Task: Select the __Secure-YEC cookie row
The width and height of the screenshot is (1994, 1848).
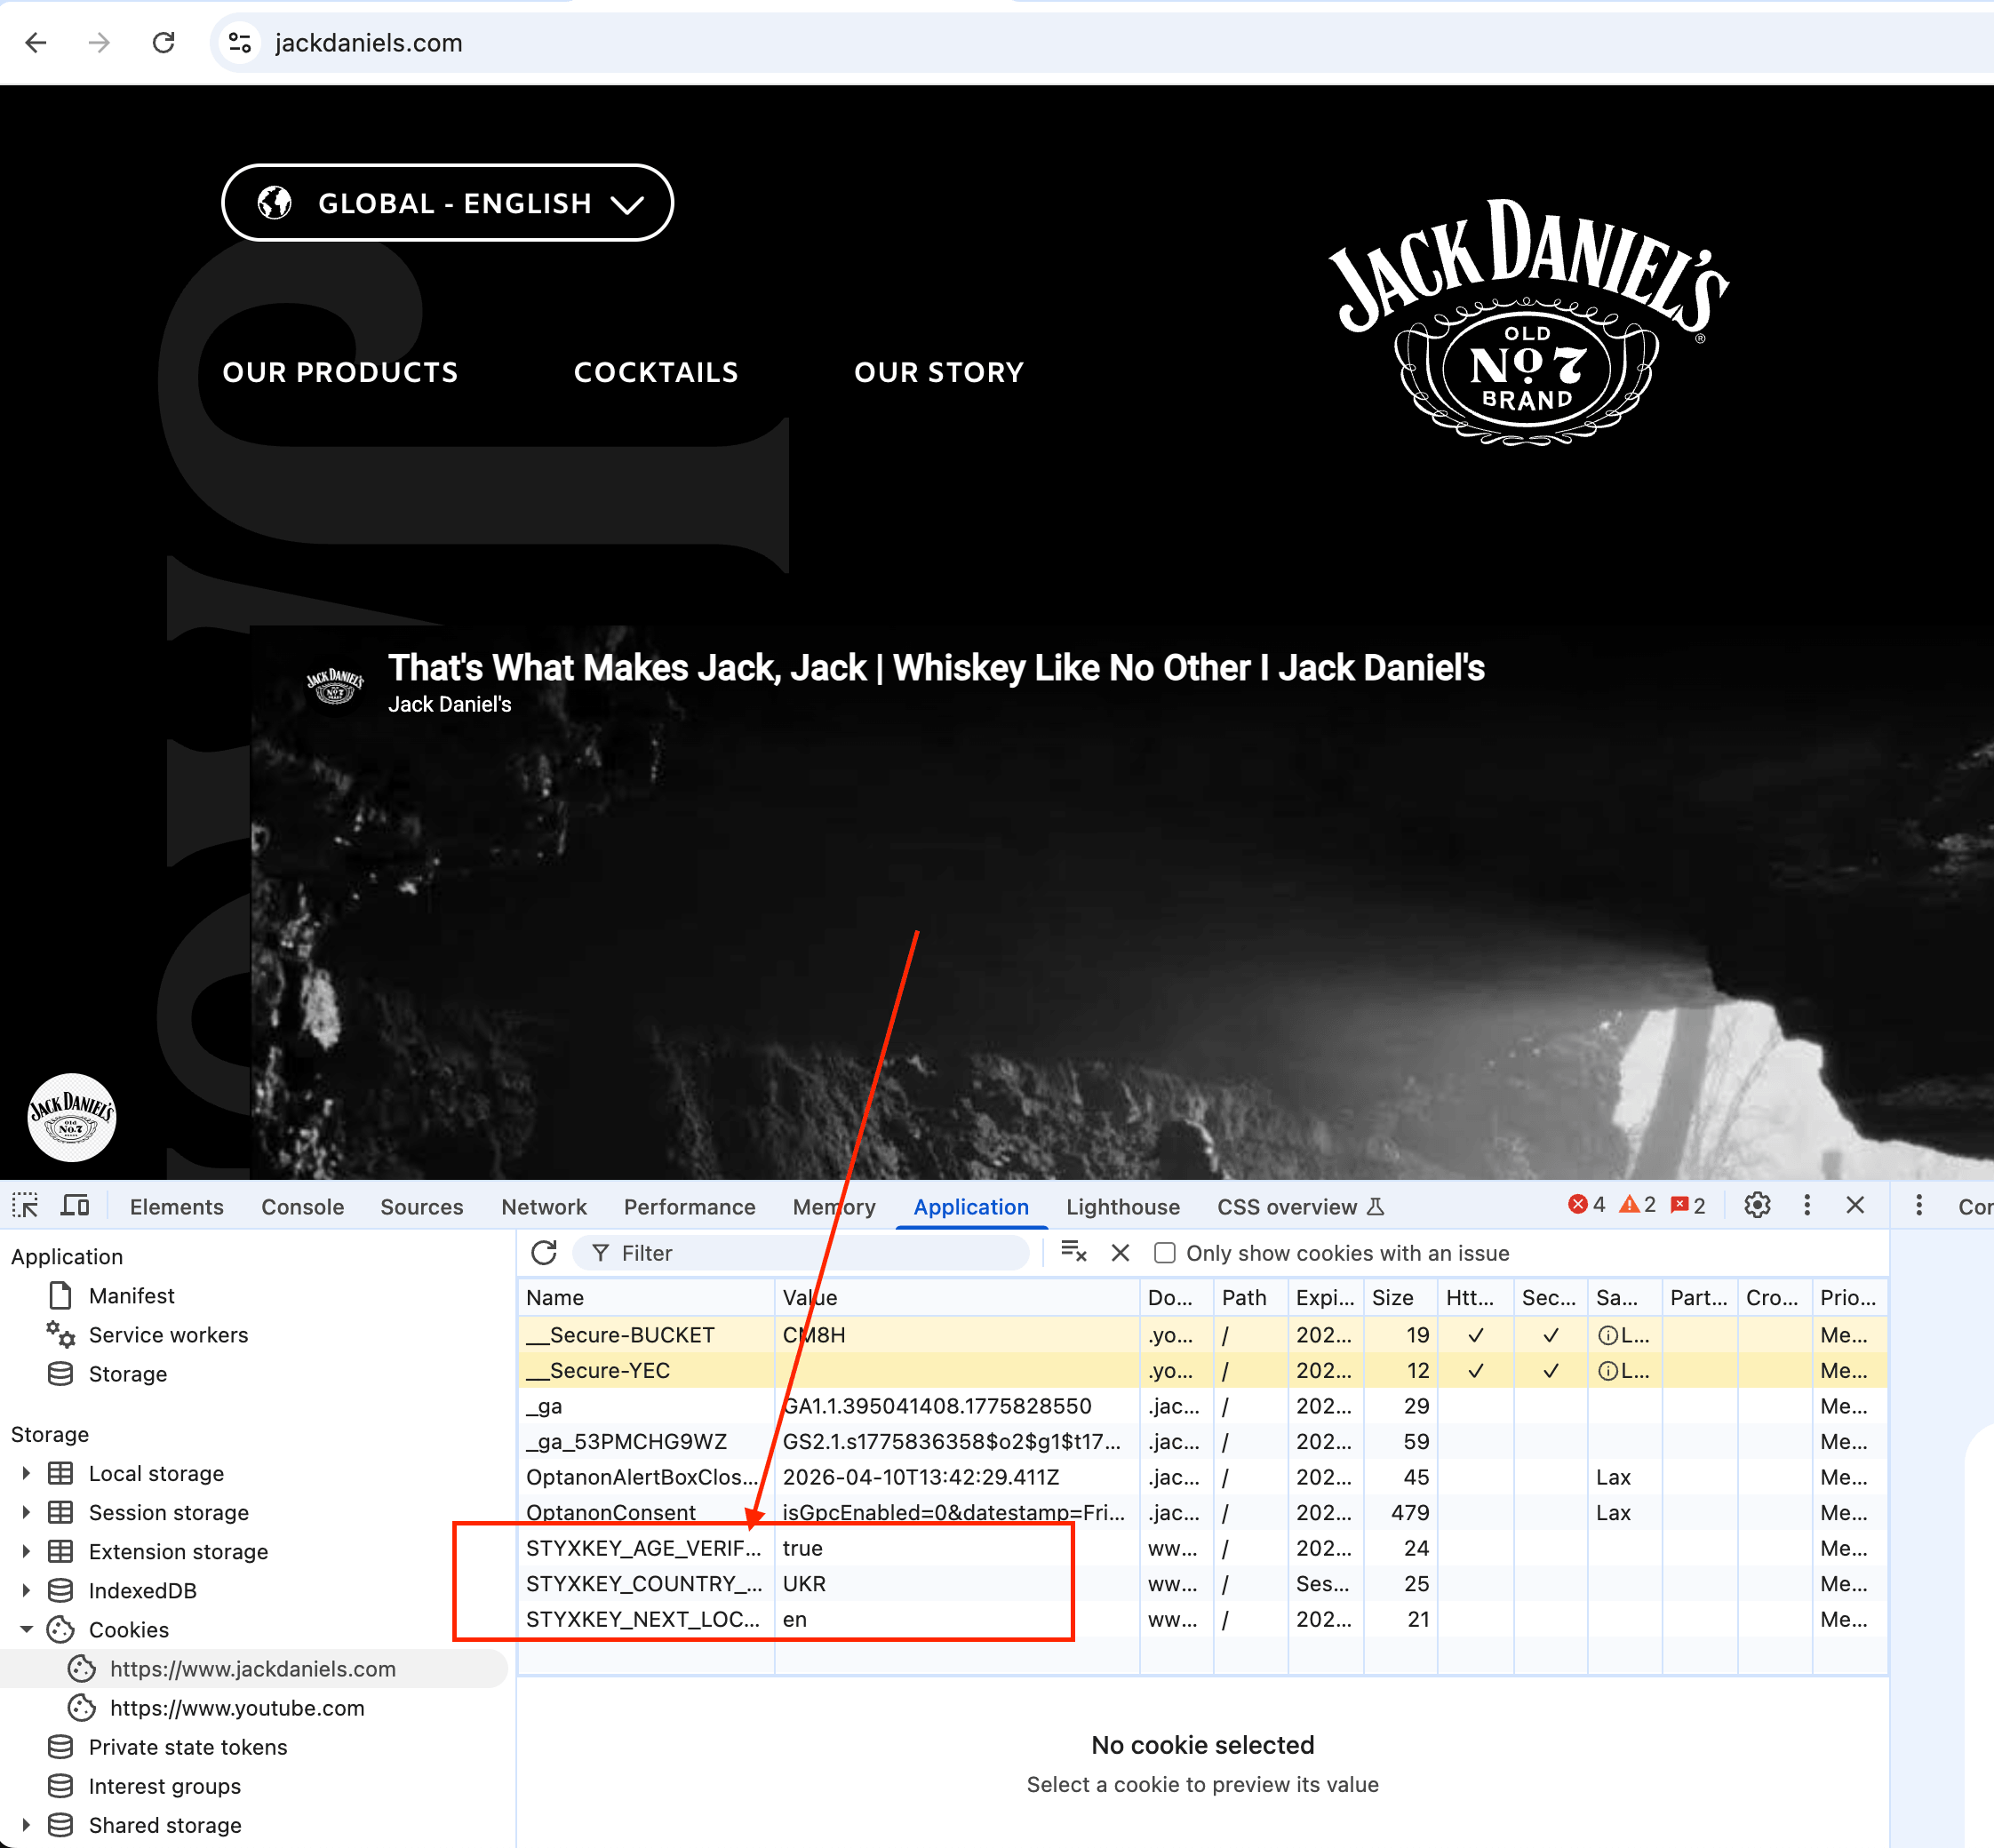Action: click(1202, 1370)
